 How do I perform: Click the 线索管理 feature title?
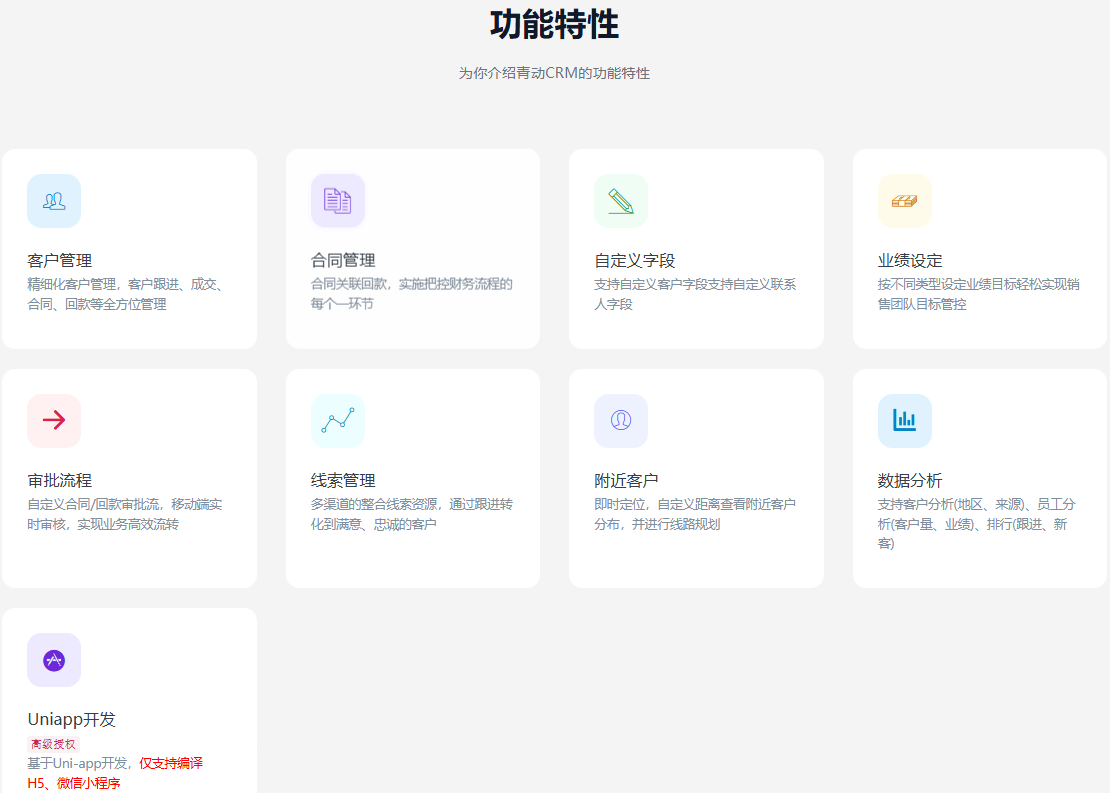tap(343, 481)
